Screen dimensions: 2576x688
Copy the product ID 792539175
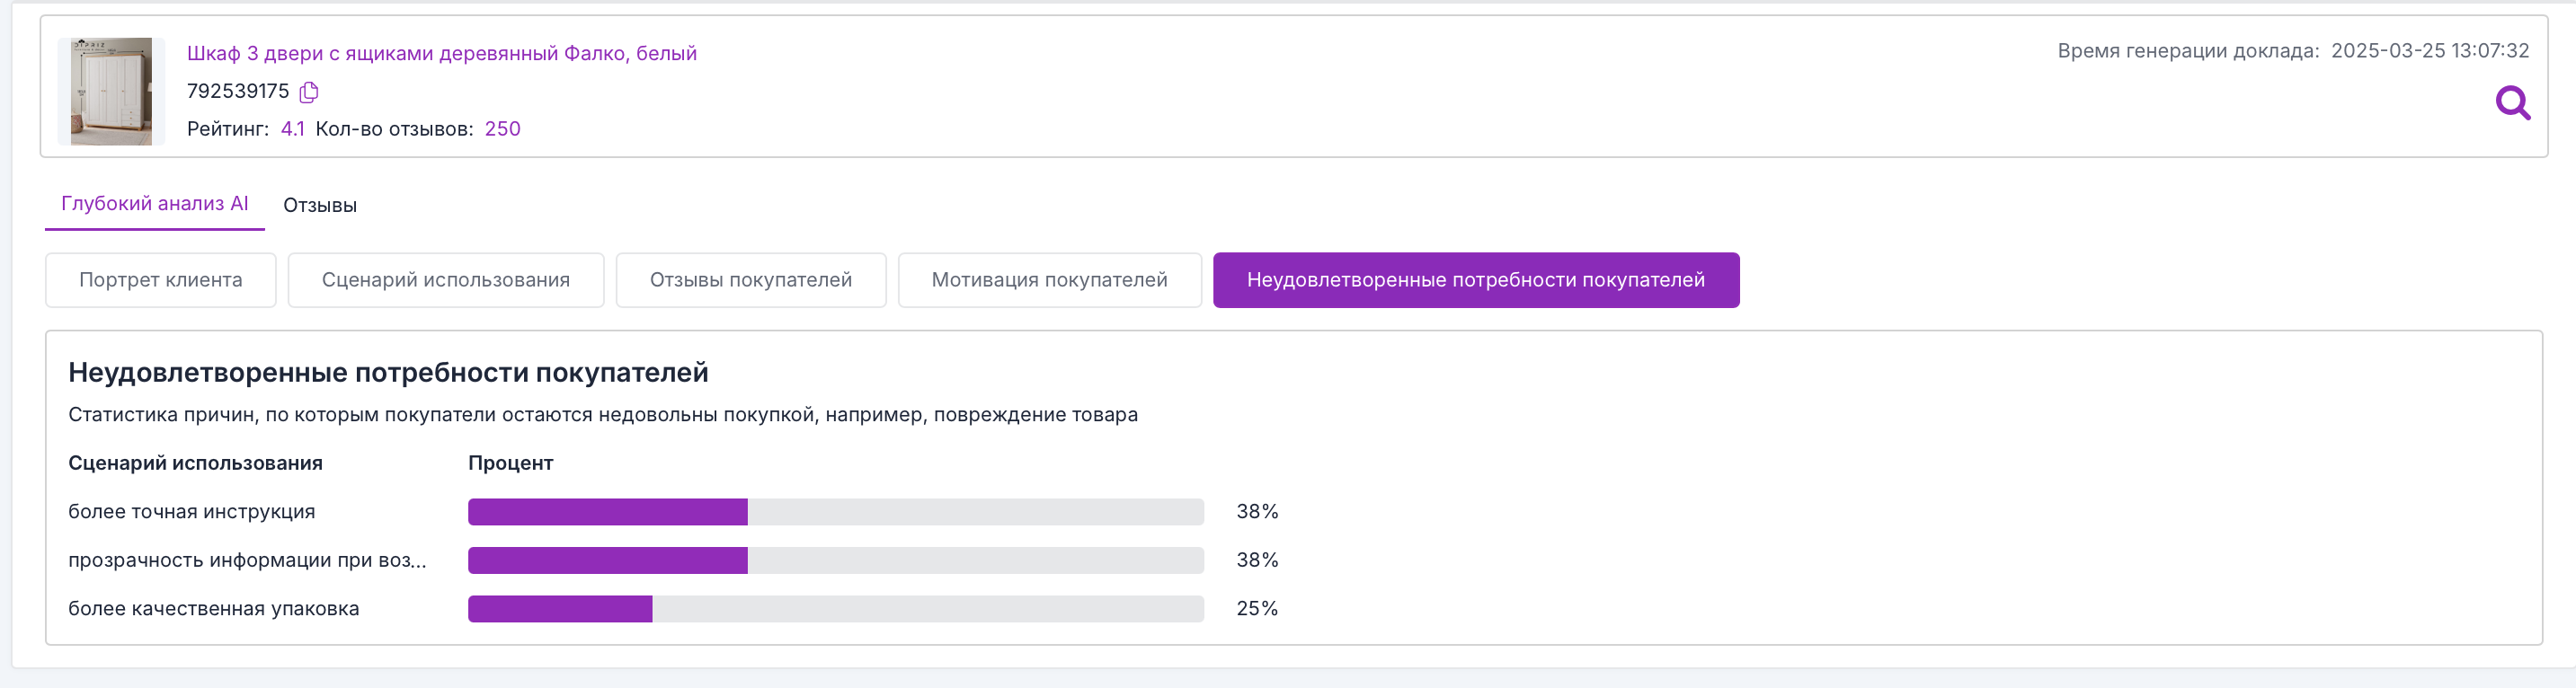[x=309, y=92]
